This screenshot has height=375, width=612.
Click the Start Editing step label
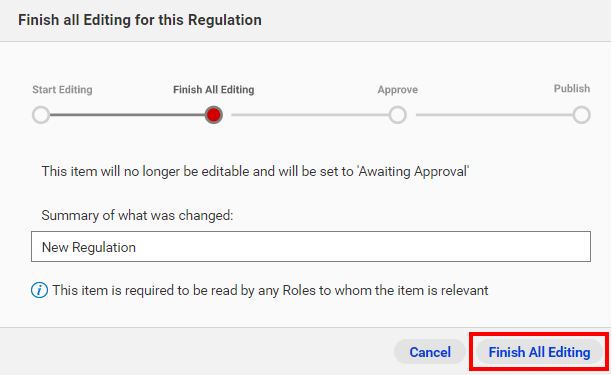coord(62,90)
